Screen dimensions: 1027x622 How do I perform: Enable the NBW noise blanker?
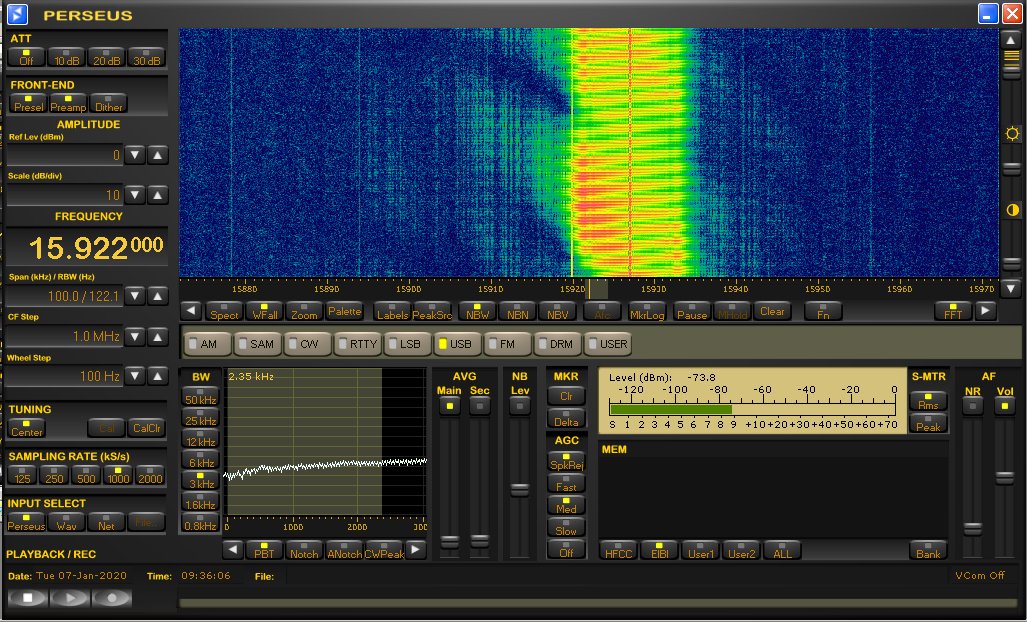(x=477, y=311)
